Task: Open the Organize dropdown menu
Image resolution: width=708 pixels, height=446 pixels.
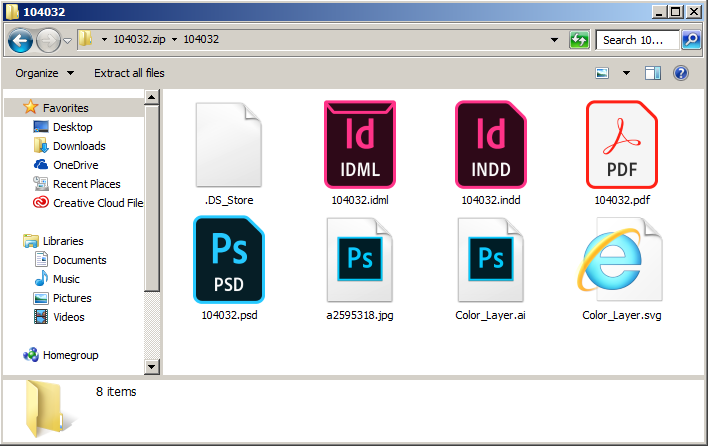Action: (44, 73)
